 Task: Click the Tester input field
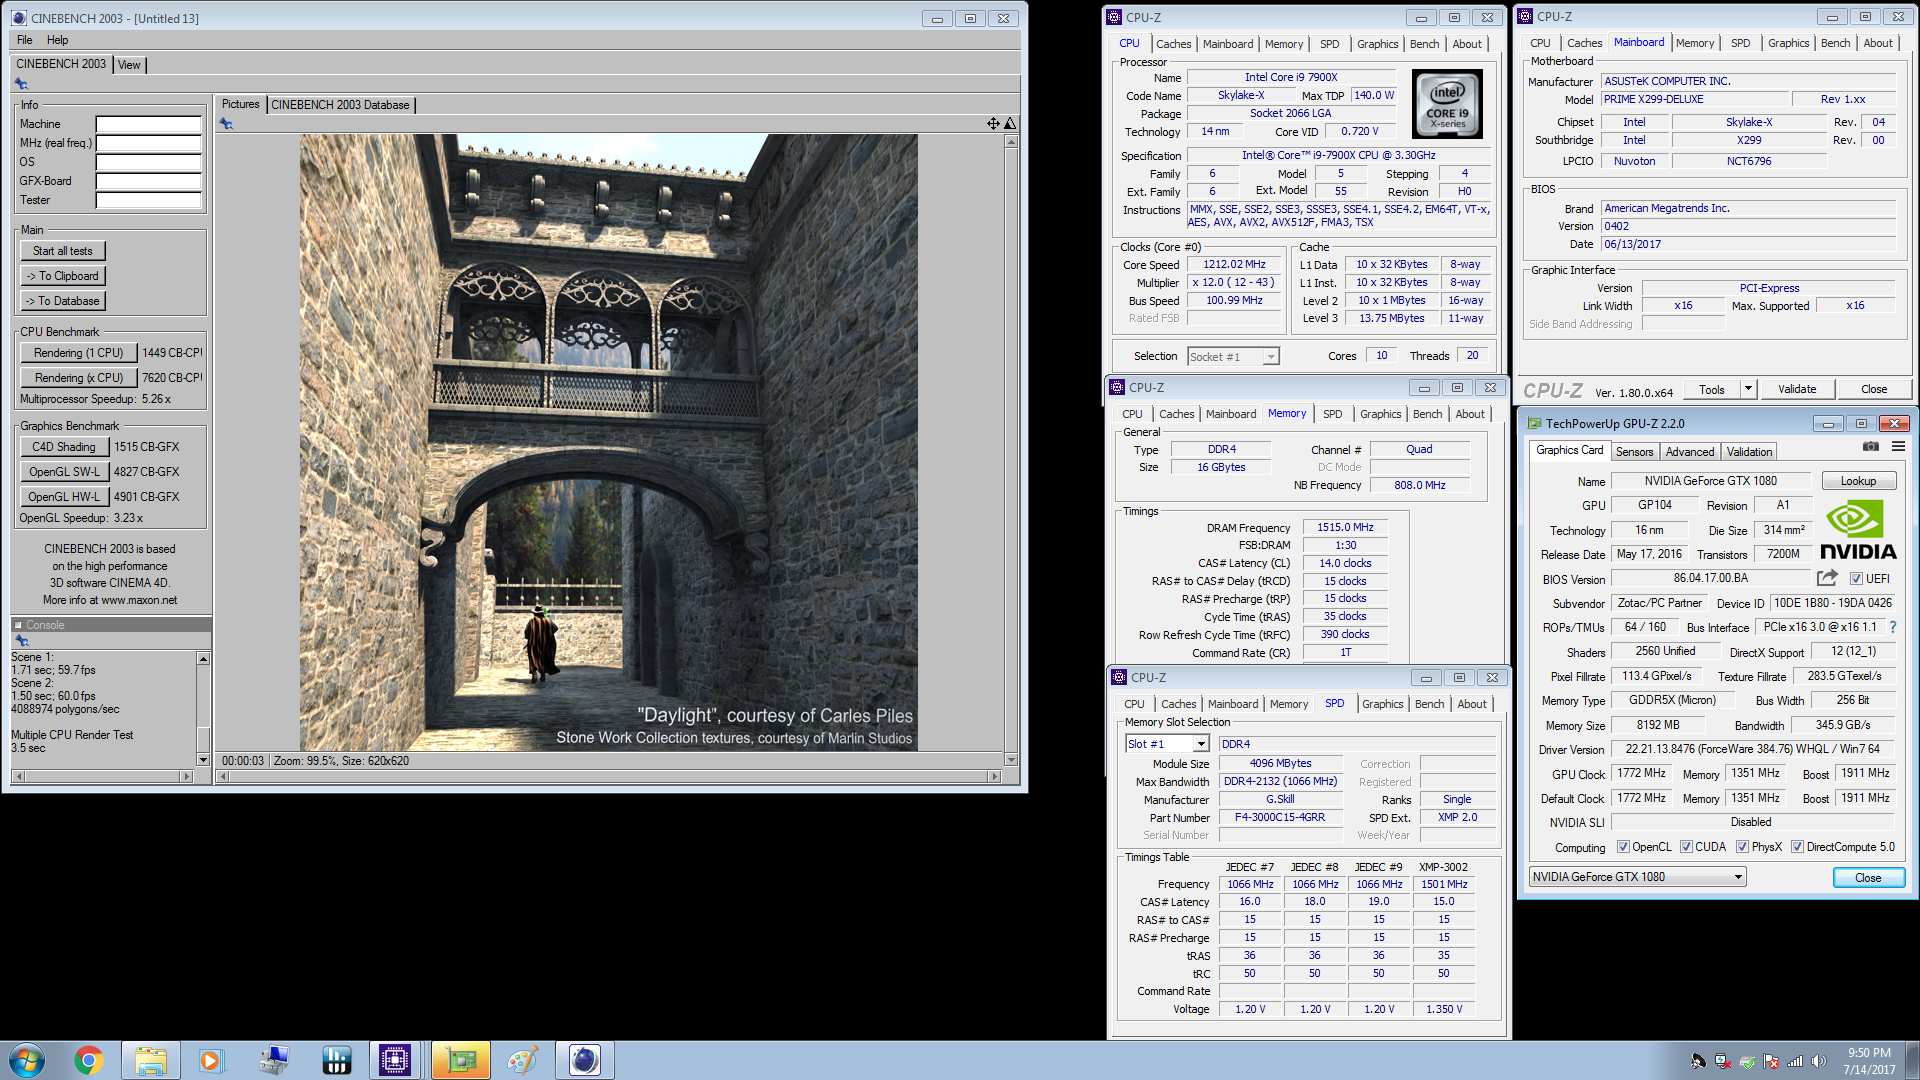pos(148,200)
